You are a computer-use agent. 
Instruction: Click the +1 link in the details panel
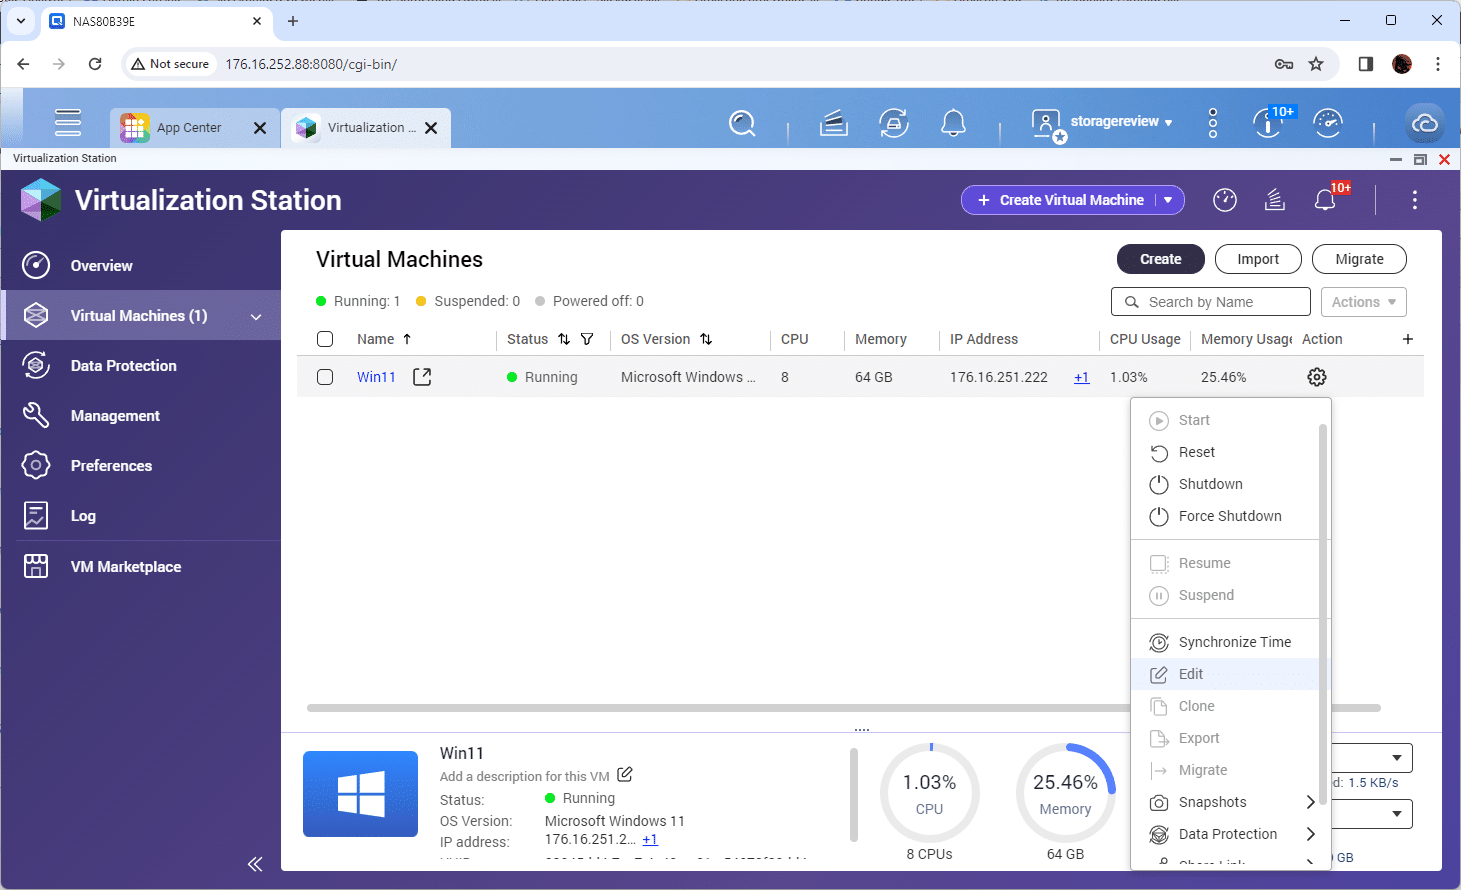click(x=650, y=840)
